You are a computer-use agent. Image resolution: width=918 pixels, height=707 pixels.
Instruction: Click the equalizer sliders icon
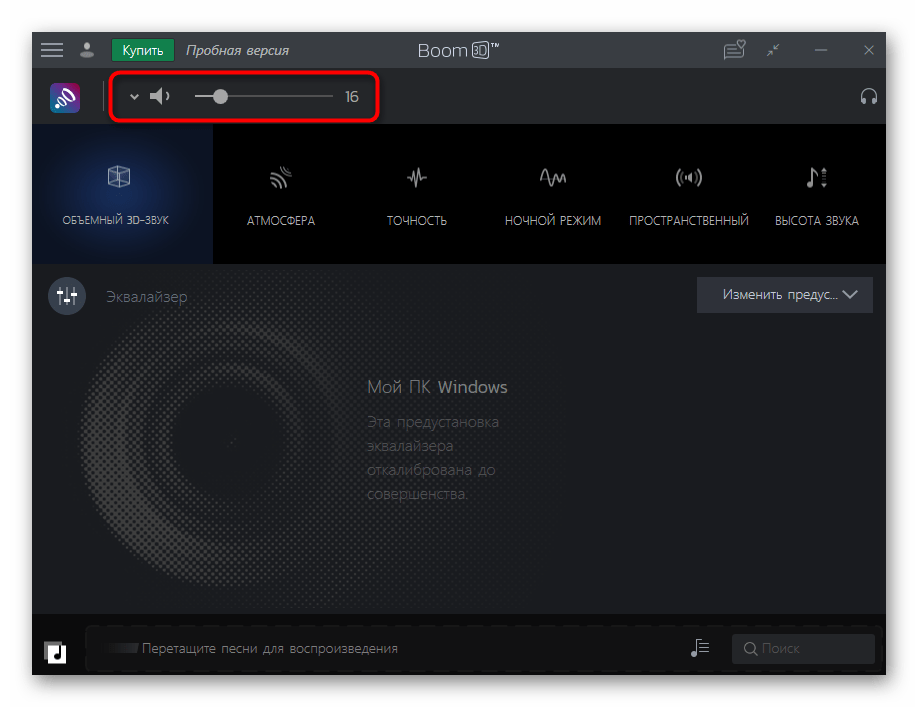pyautogui.click(x=67, y=296)
